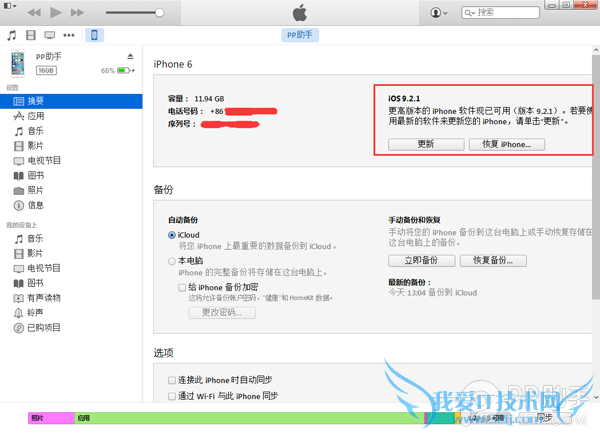This screenshot has height=434, width=600.
Task: Select the 本电脑 backup radio button
Action: [x=172, y=261]
